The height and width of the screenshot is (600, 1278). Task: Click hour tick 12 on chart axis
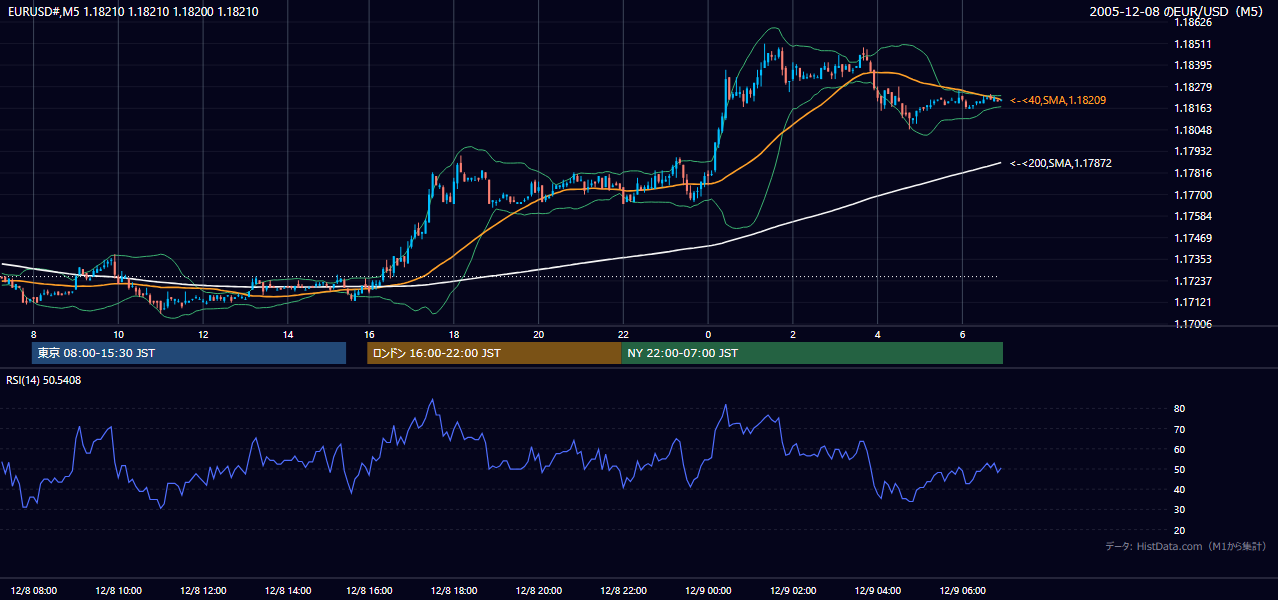point(203,334)
